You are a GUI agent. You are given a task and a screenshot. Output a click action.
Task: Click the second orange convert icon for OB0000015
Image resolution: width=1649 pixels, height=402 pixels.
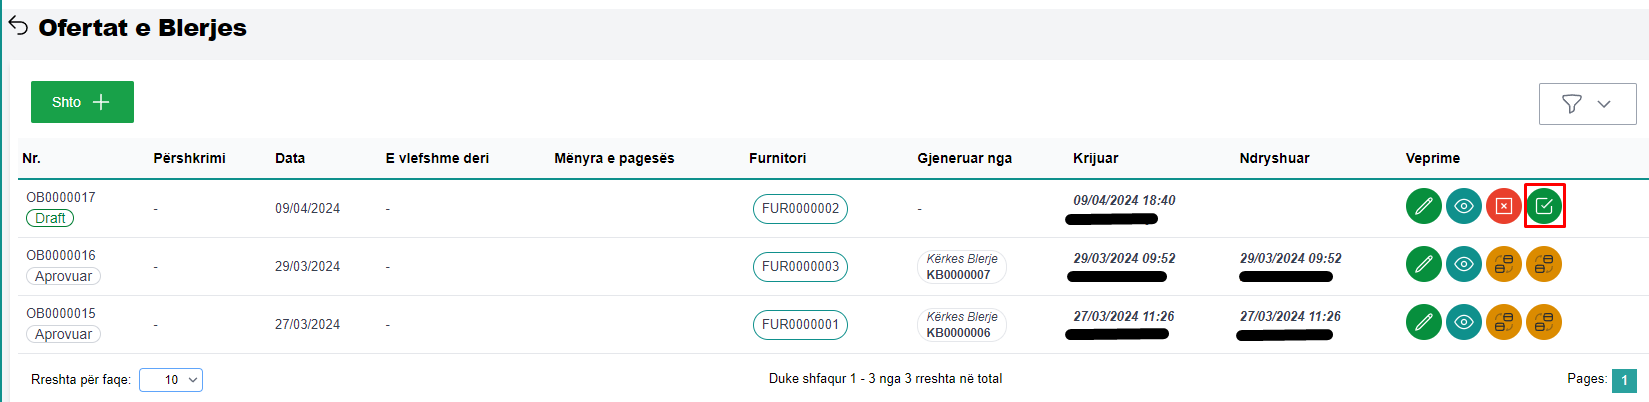tap(1543, 323)
